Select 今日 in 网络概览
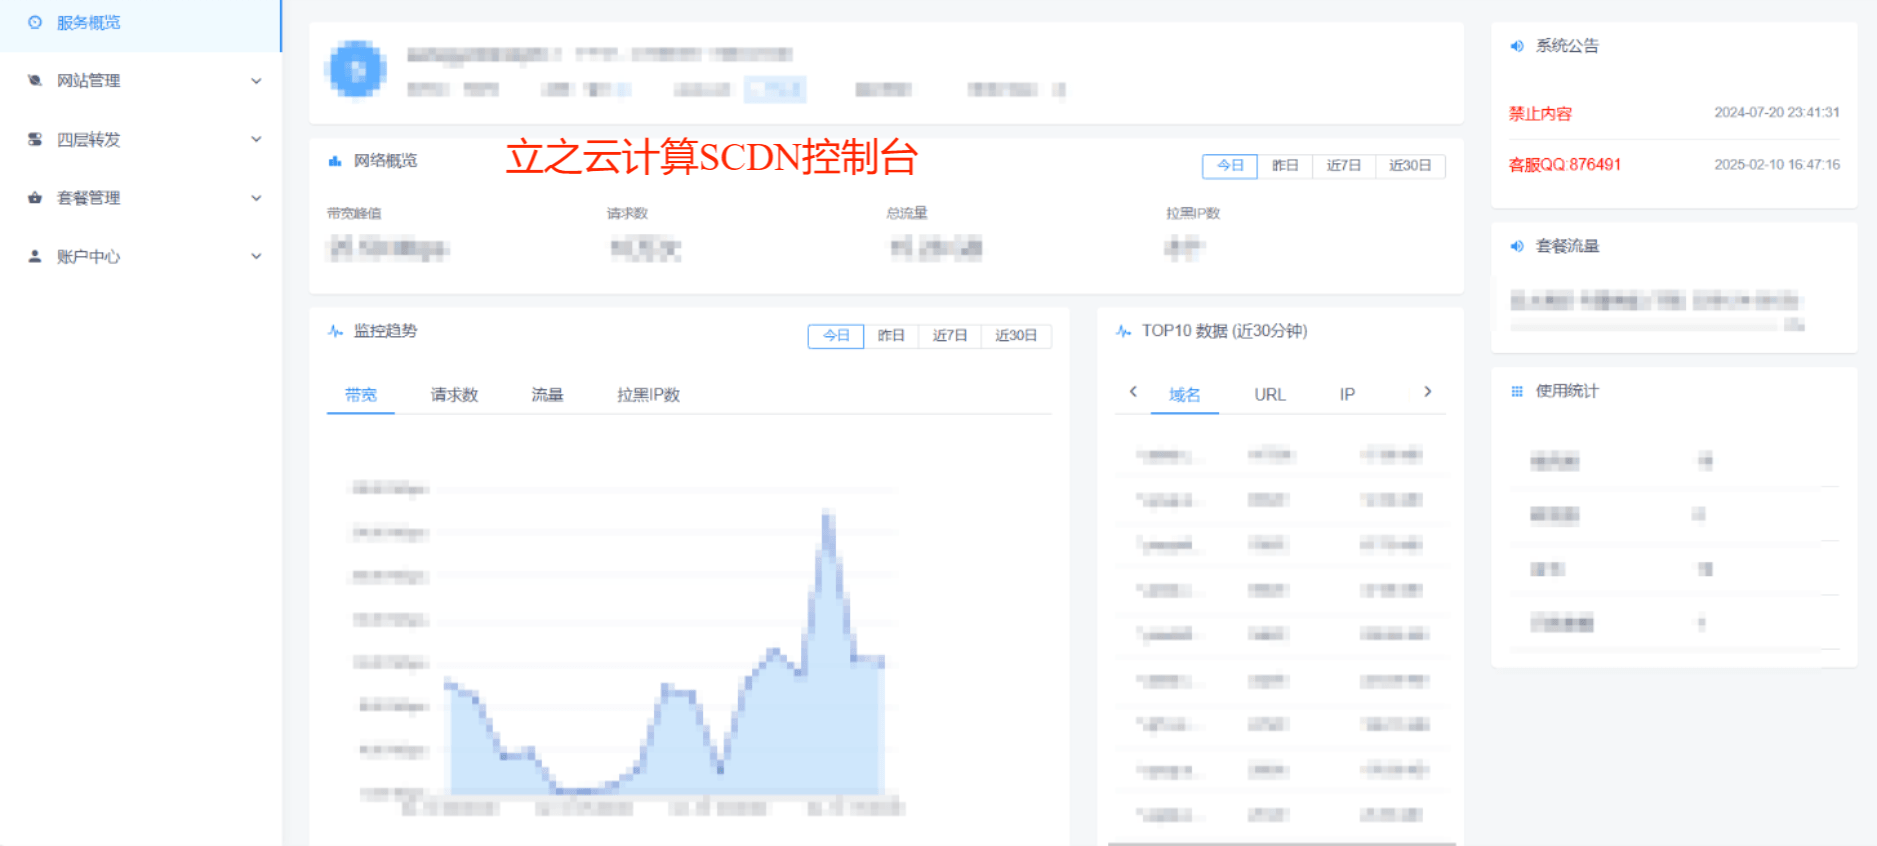The image size is (1877, 846). point(1230,166)
